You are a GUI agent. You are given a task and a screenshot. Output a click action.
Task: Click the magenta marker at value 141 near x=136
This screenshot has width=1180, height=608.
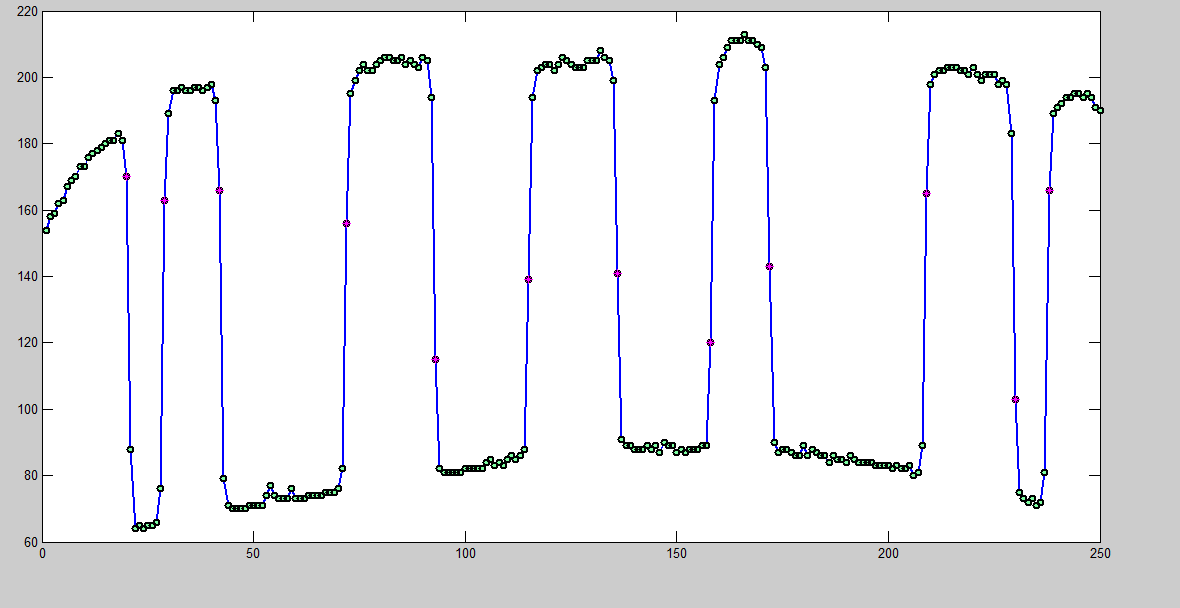(x=617, y=273)
